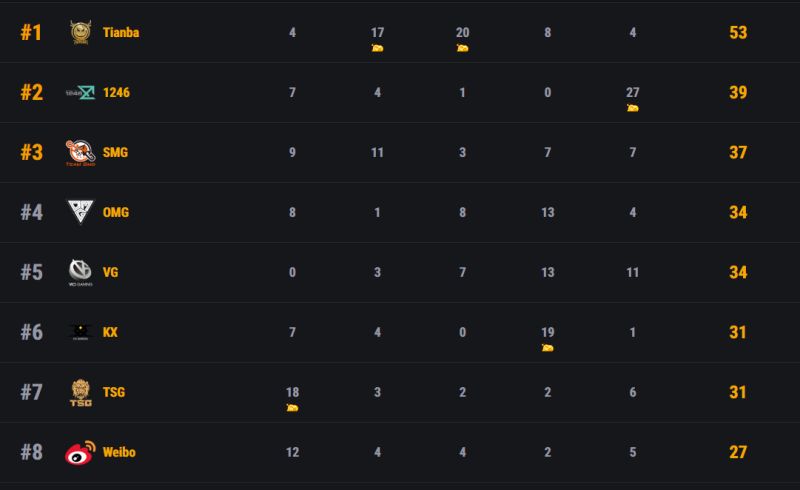Screen dimensions: 800x490
Task: Click the Tianba team logo
Action: pos(80,32)
